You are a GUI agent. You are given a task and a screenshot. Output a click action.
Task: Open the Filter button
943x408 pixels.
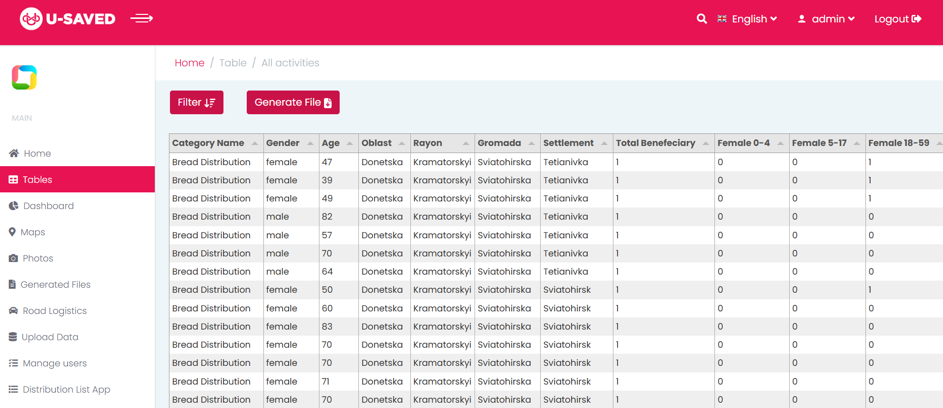click(x=196, y=102)
